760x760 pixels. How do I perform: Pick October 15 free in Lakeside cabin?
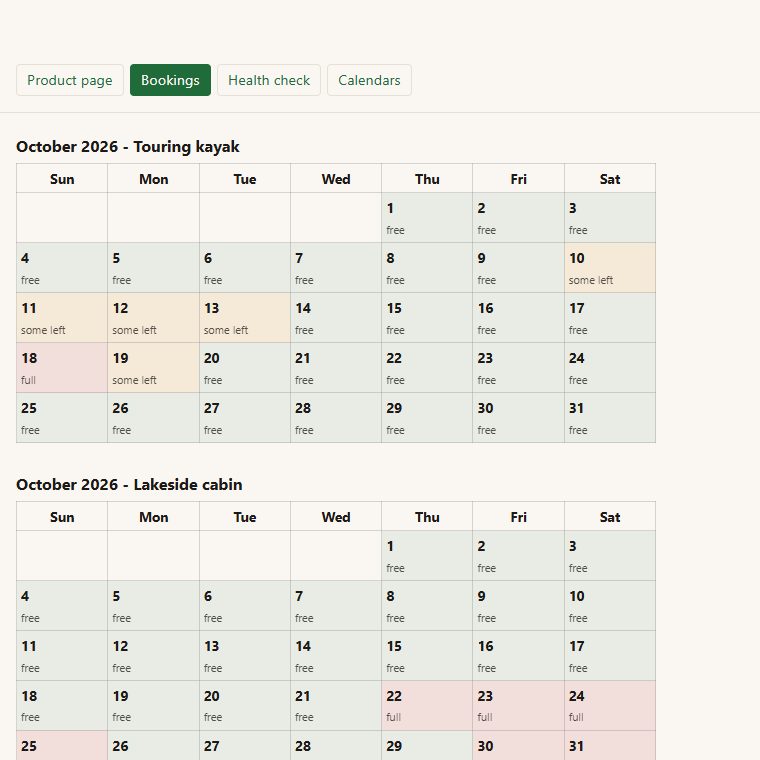tap(427, 656)
